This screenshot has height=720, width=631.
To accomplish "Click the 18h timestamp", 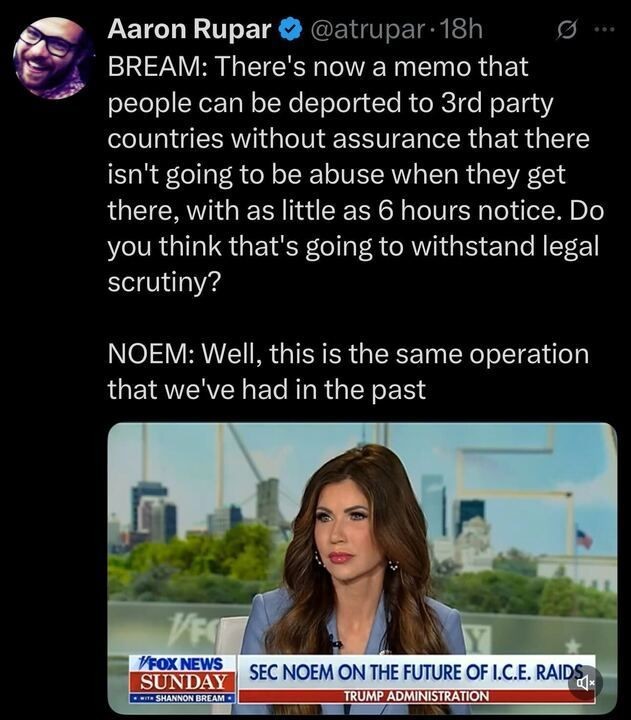I will [x=461, y=30].
